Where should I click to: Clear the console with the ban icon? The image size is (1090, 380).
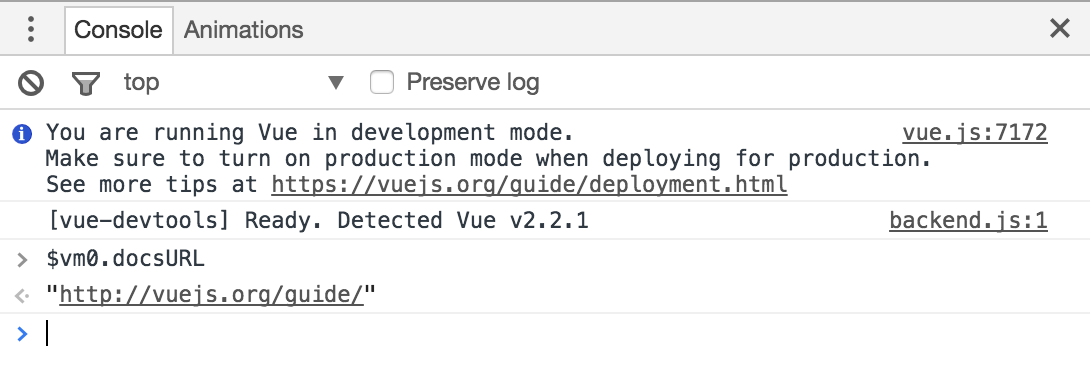pyautogui.click(x=31, y=83)
